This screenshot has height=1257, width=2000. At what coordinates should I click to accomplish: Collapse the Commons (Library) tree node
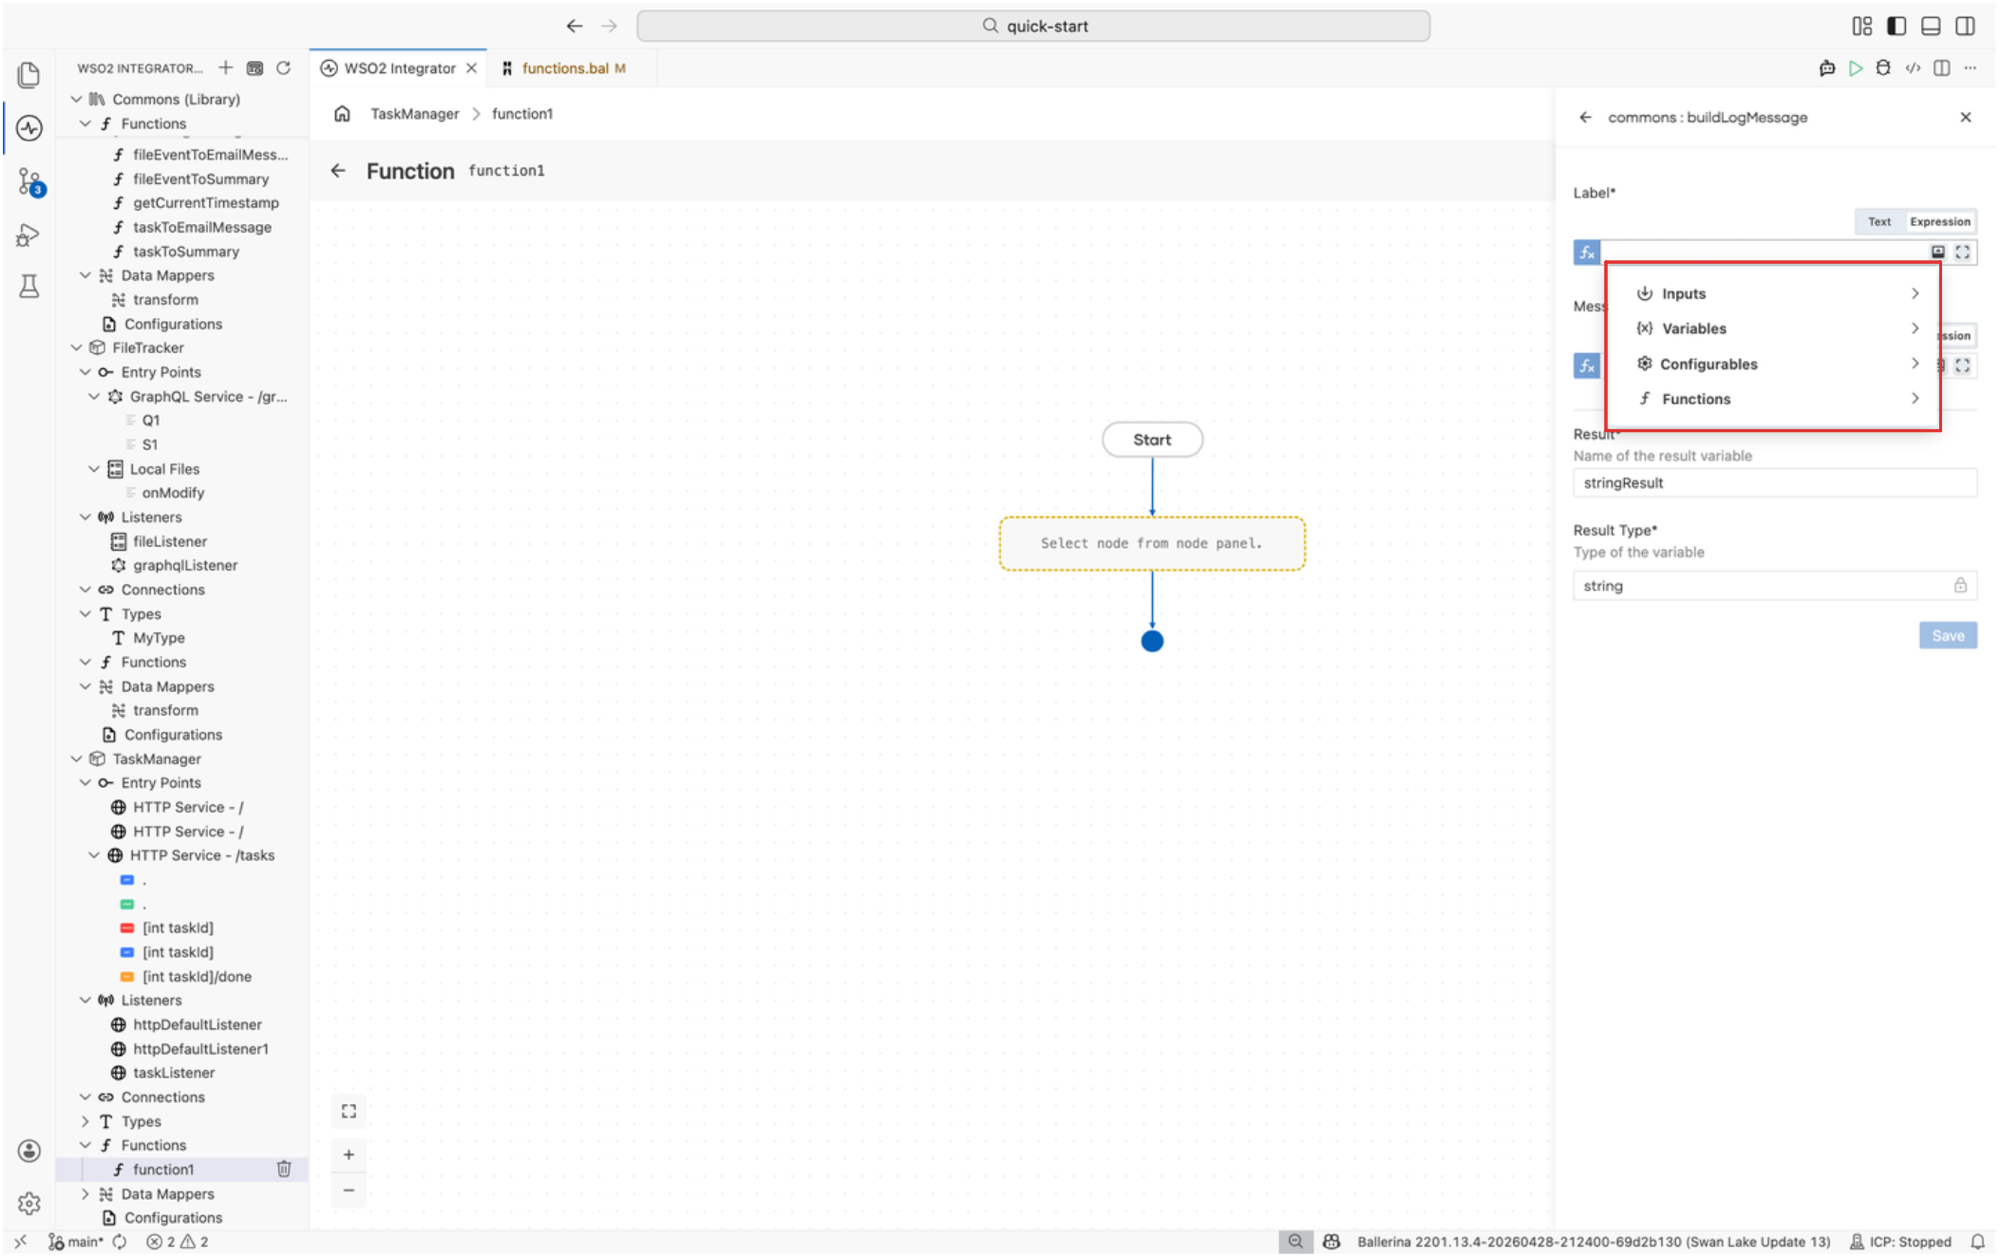(x=76, y=99)
